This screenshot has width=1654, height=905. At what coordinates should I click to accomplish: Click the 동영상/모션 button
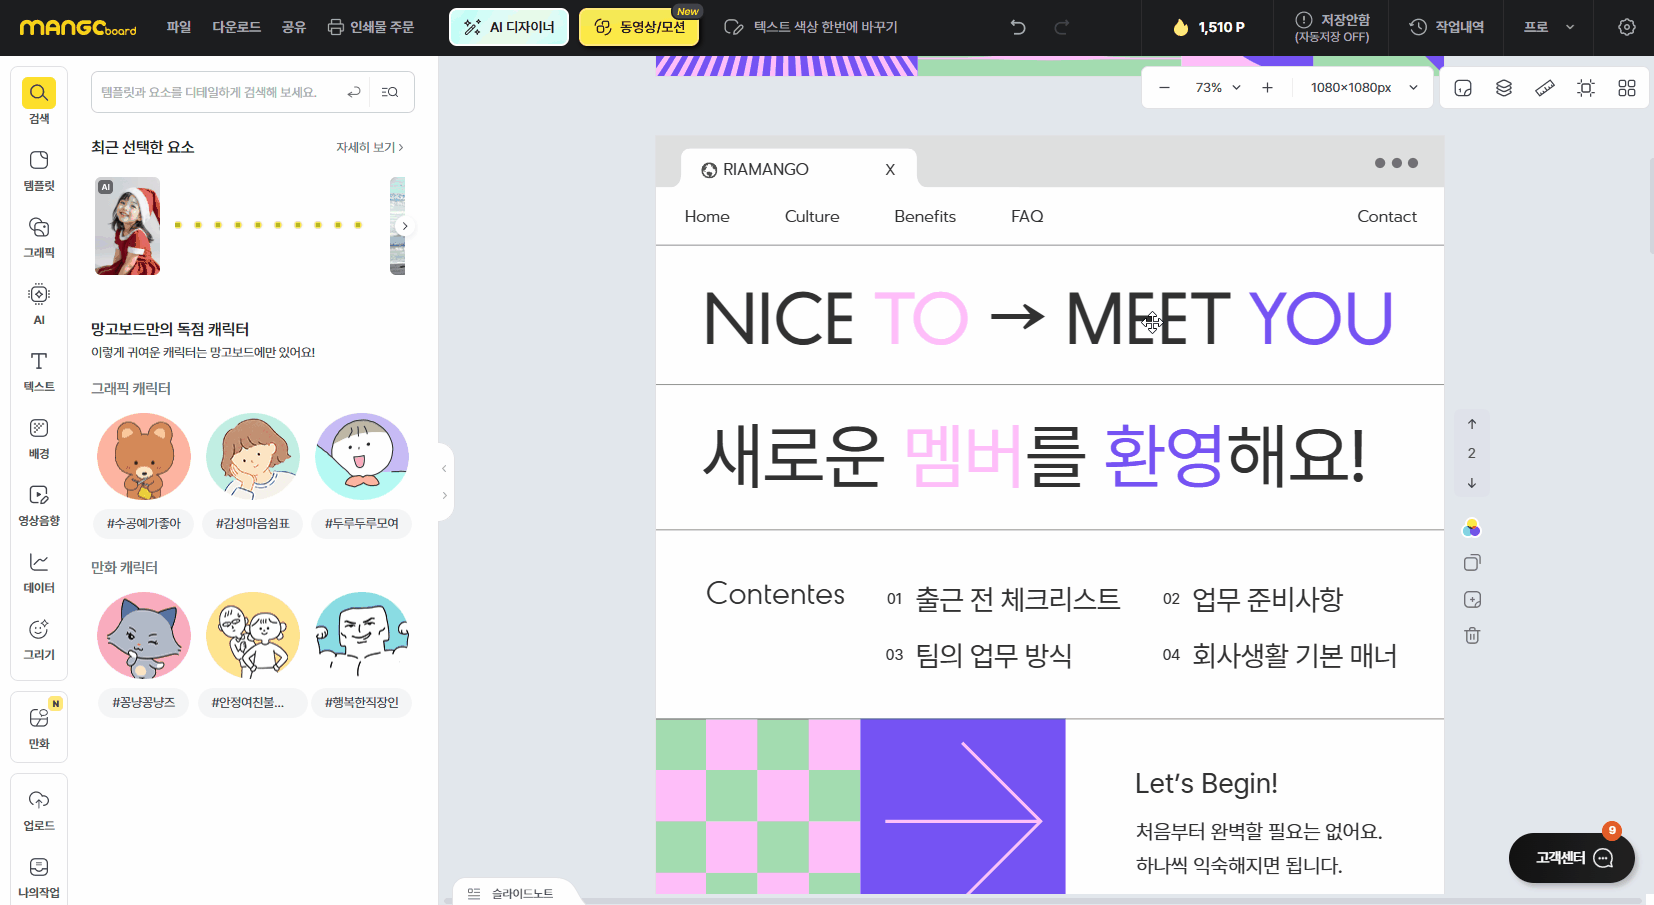[x=639, y=27]
